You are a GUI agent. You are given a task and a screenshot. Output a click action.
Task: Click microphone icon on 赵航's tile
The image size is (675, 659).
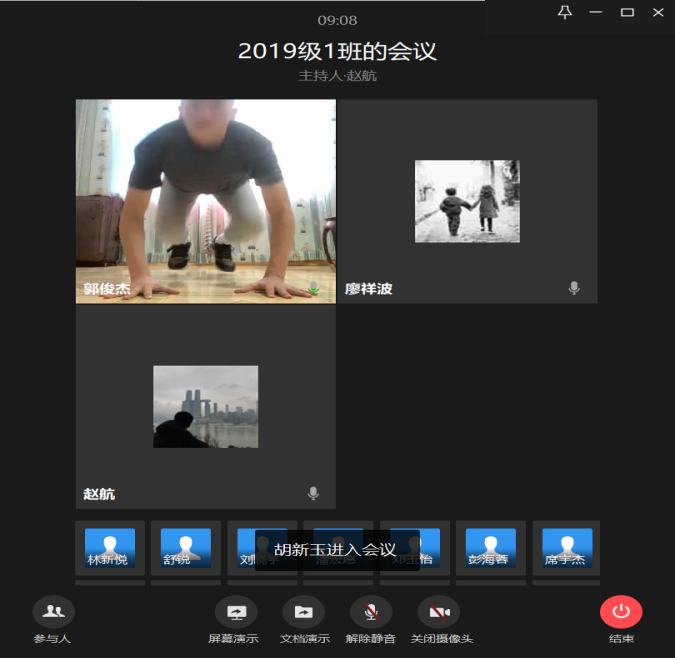tap(313, 493)
